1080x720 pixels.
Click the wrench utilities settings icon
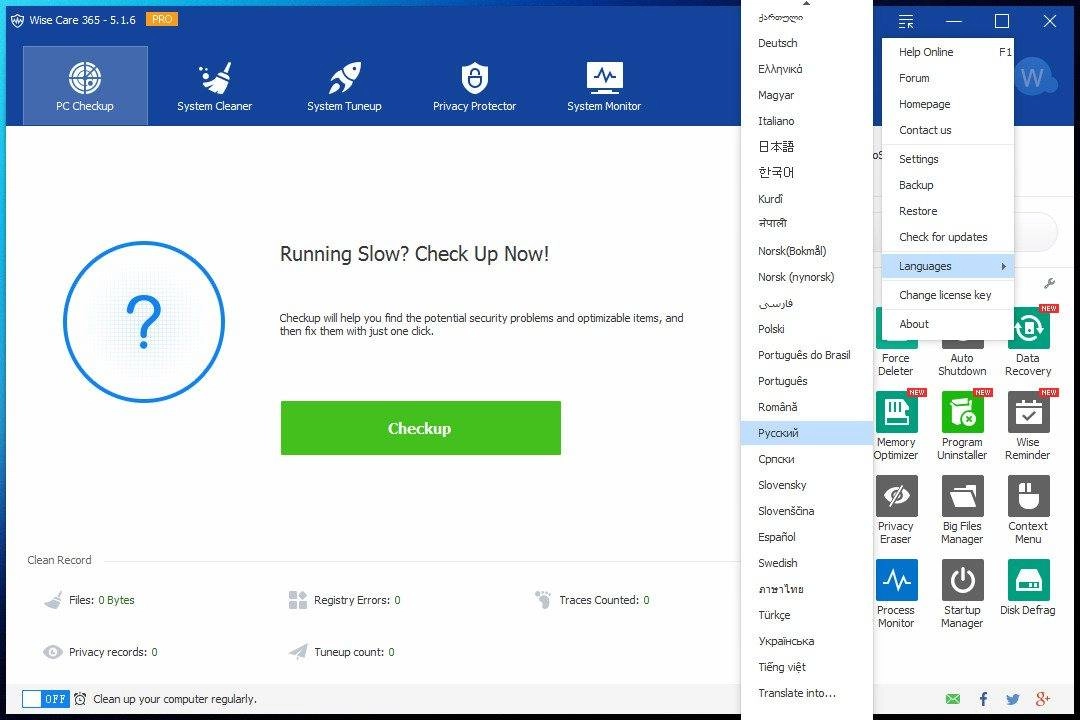(1049, 283)
